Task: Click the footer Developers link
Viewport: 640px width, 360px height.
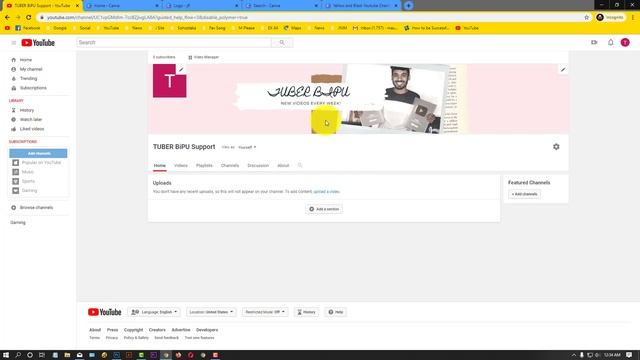Action: [207, 330]
